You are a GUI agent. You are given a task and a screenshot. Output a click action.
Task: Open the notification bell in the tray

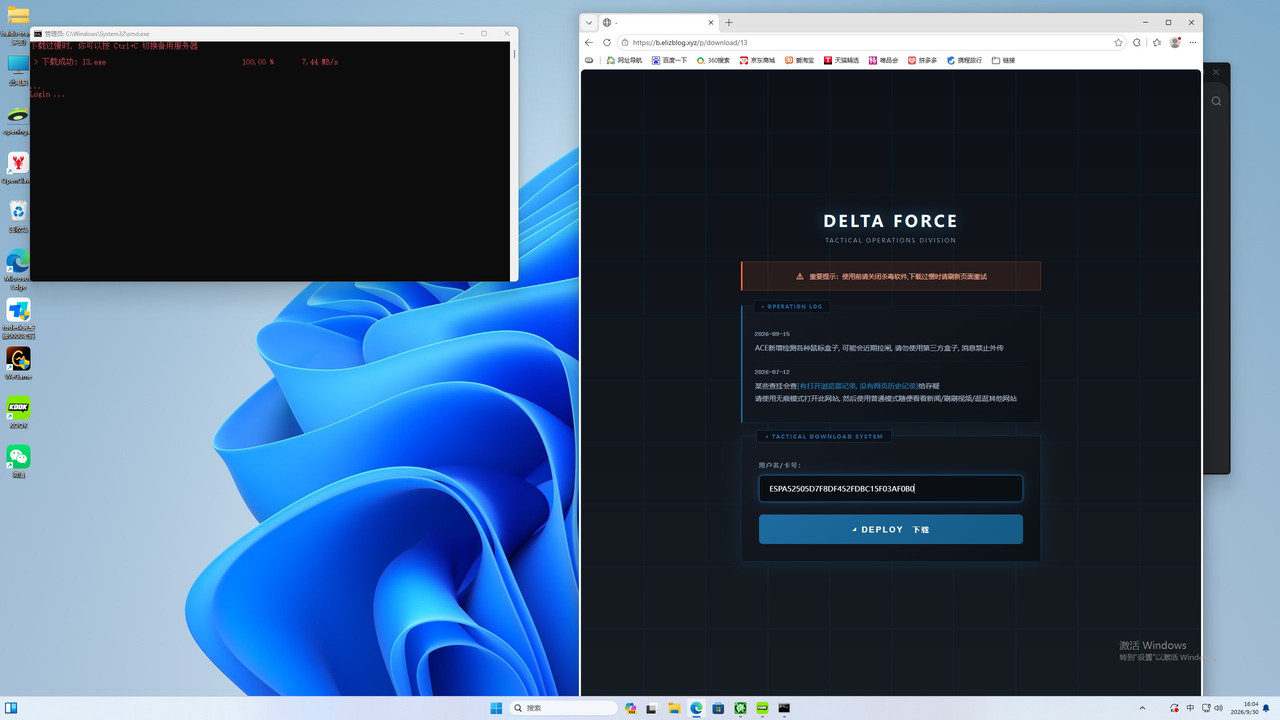click(x=1266, y=708)
